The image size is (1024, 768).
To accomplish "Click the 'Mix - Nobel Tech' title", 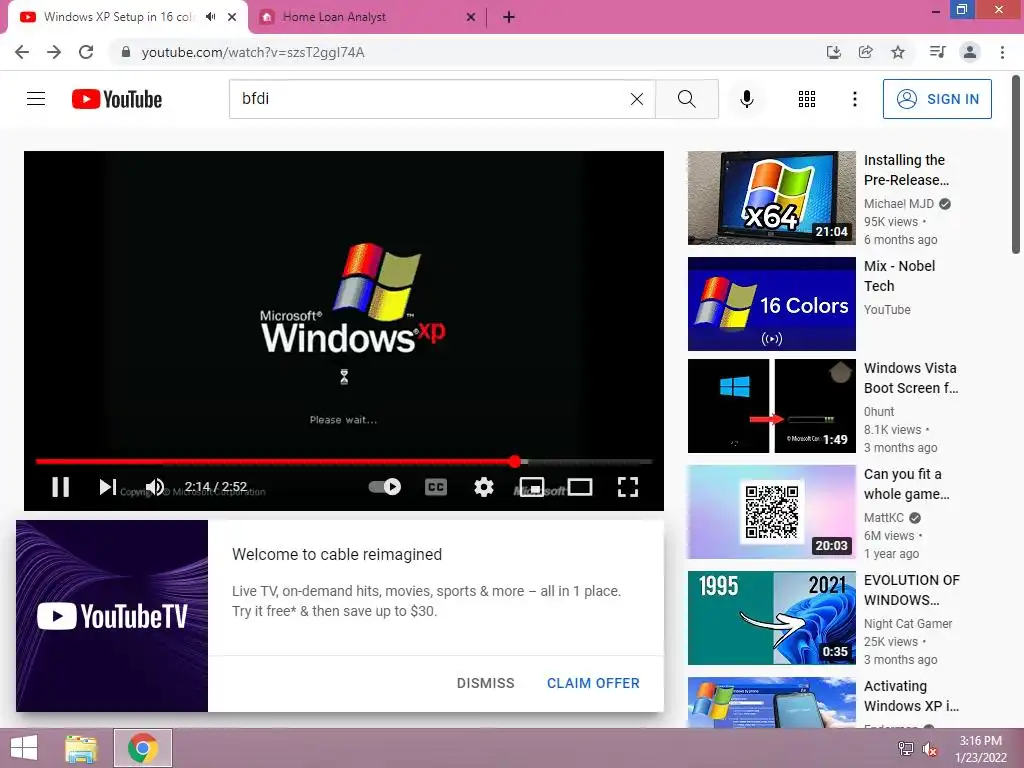I will [x=899, y=276].
